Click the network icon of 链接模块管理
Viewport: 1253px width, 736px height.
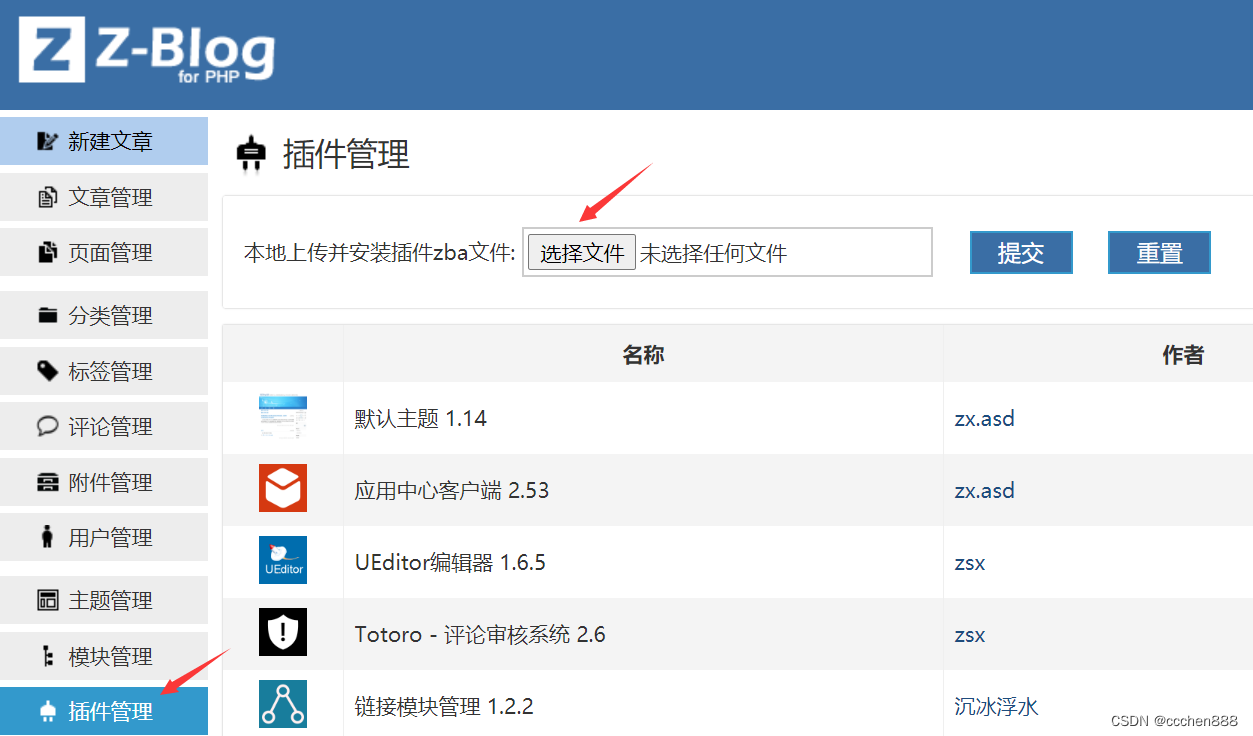(x=284, y=705)
